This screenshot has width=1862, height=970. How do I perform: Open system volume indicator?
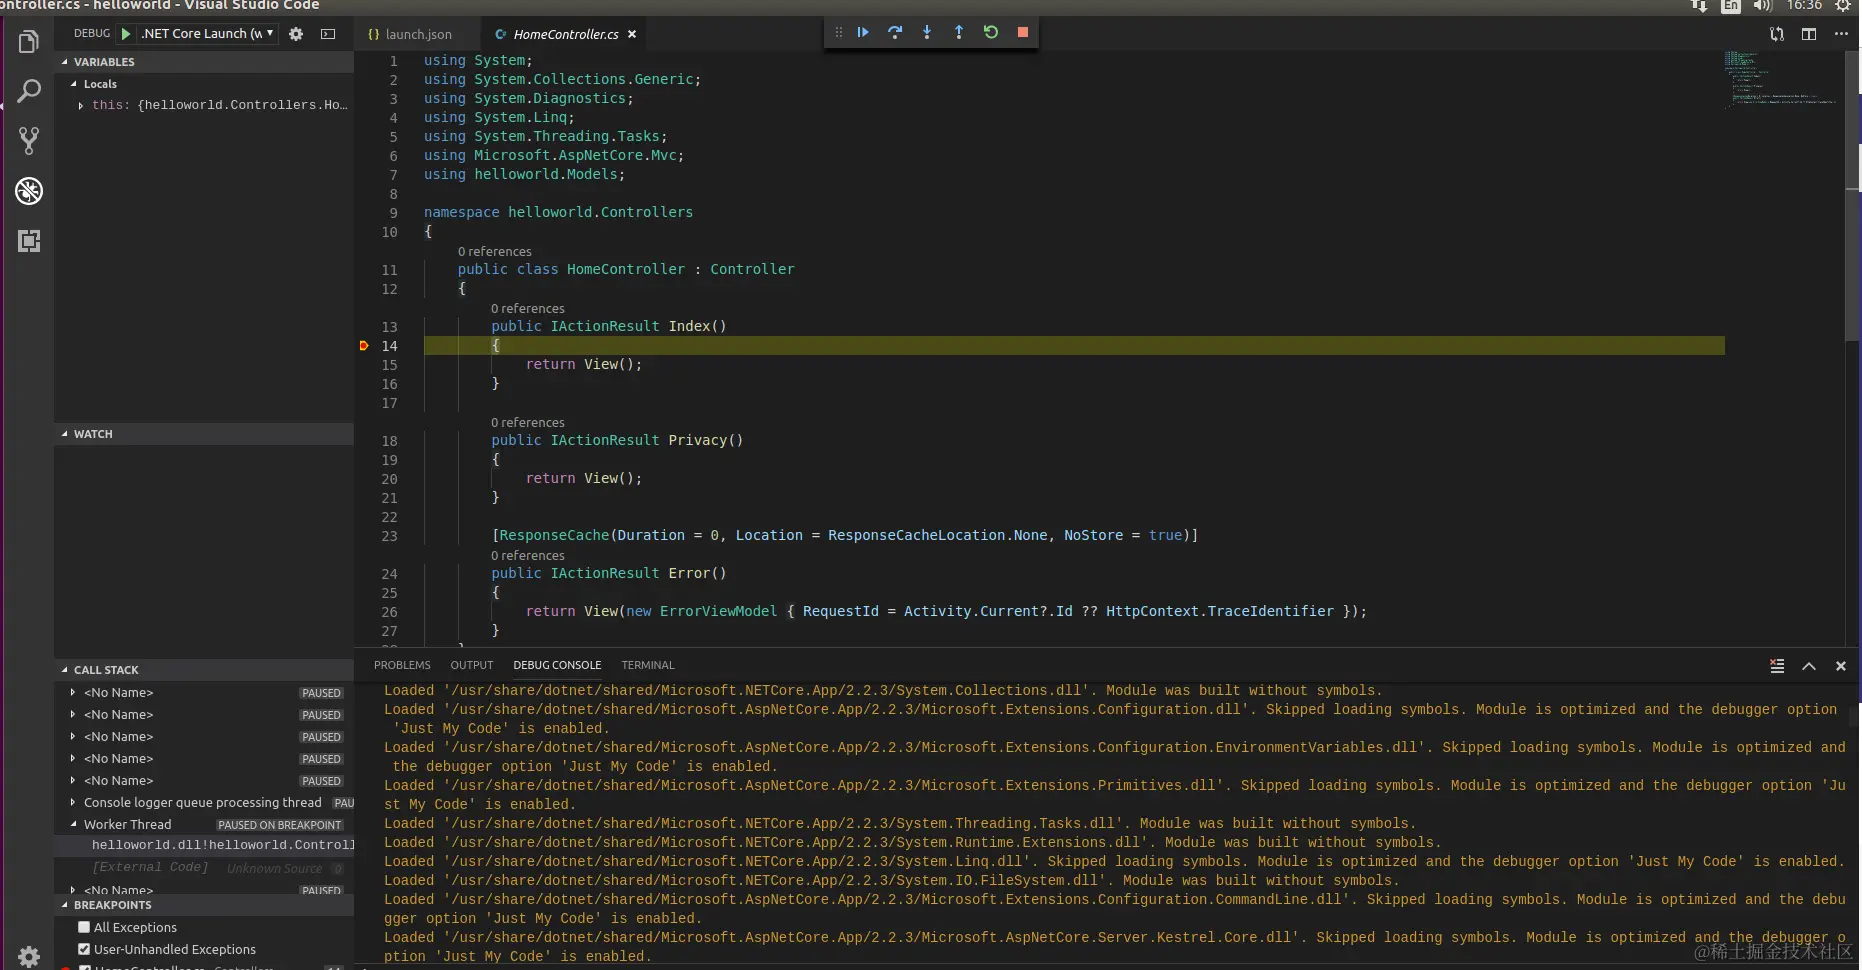click(1763, 6)
